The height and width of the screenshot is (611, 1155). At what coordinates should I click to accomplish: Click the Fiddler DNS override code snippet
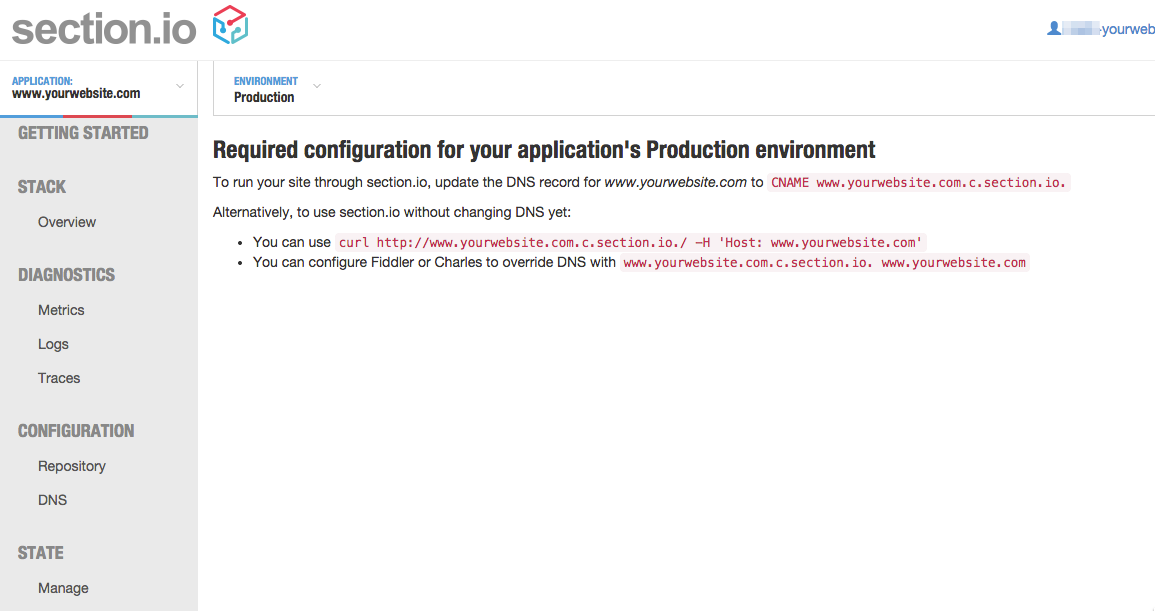point(824,263)
